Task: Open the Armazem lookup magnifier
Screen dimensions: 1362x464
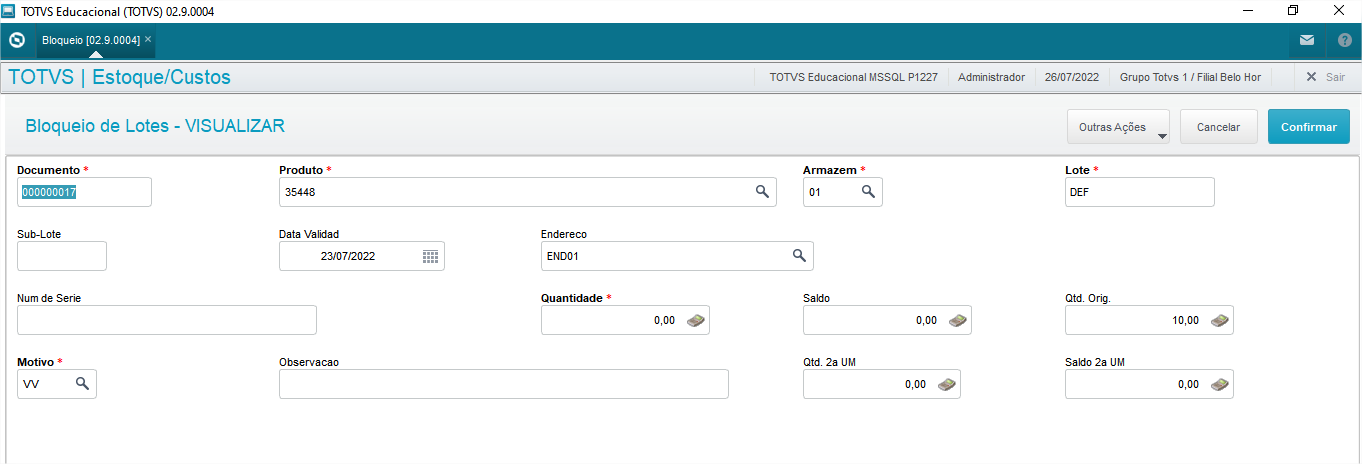Action: (868, 192)
